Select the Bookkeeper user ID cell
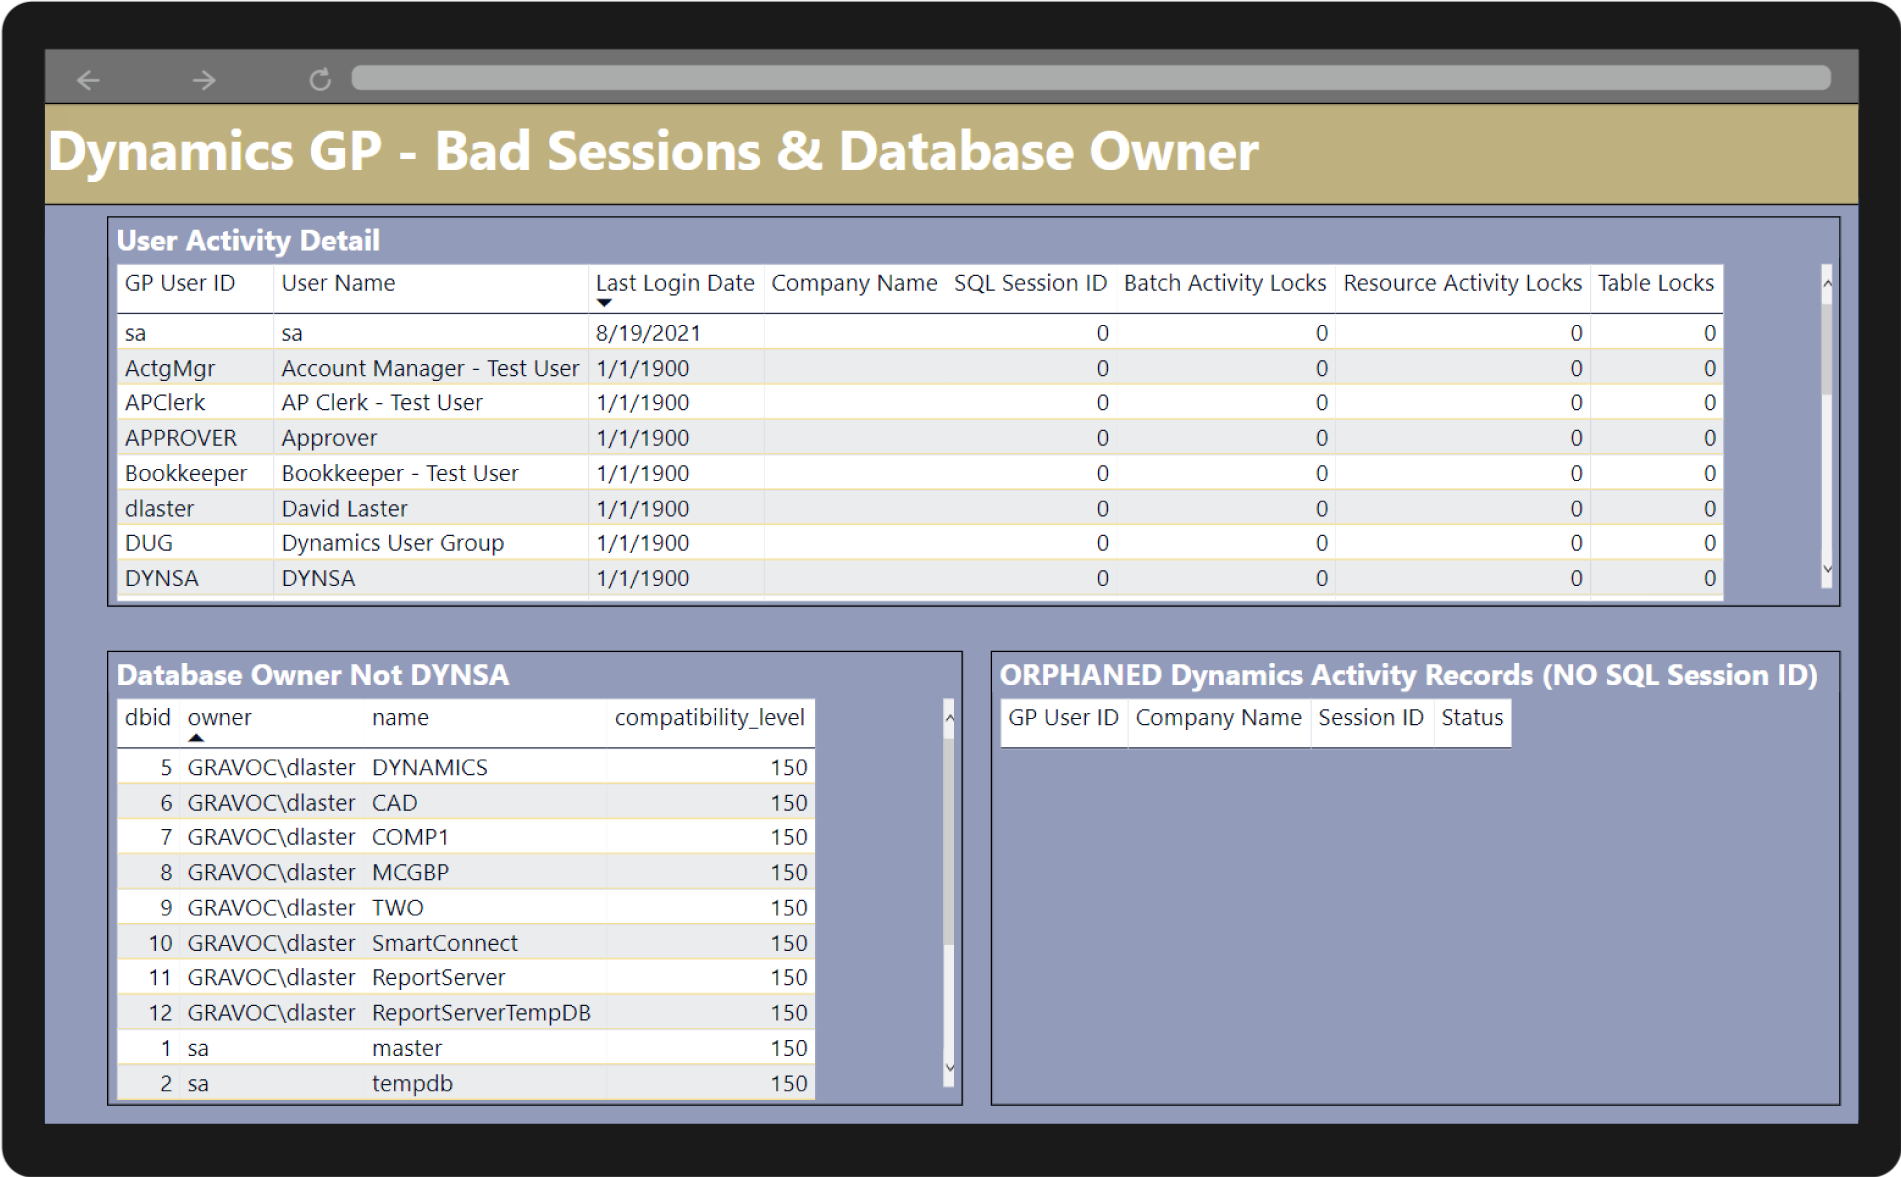The height and width of the screenshot is (1177, 1901). click(x=186, y=473)
